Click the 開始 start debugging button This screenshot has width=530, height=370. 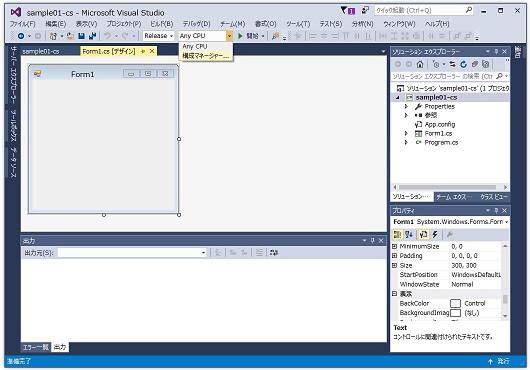(251, 36)
